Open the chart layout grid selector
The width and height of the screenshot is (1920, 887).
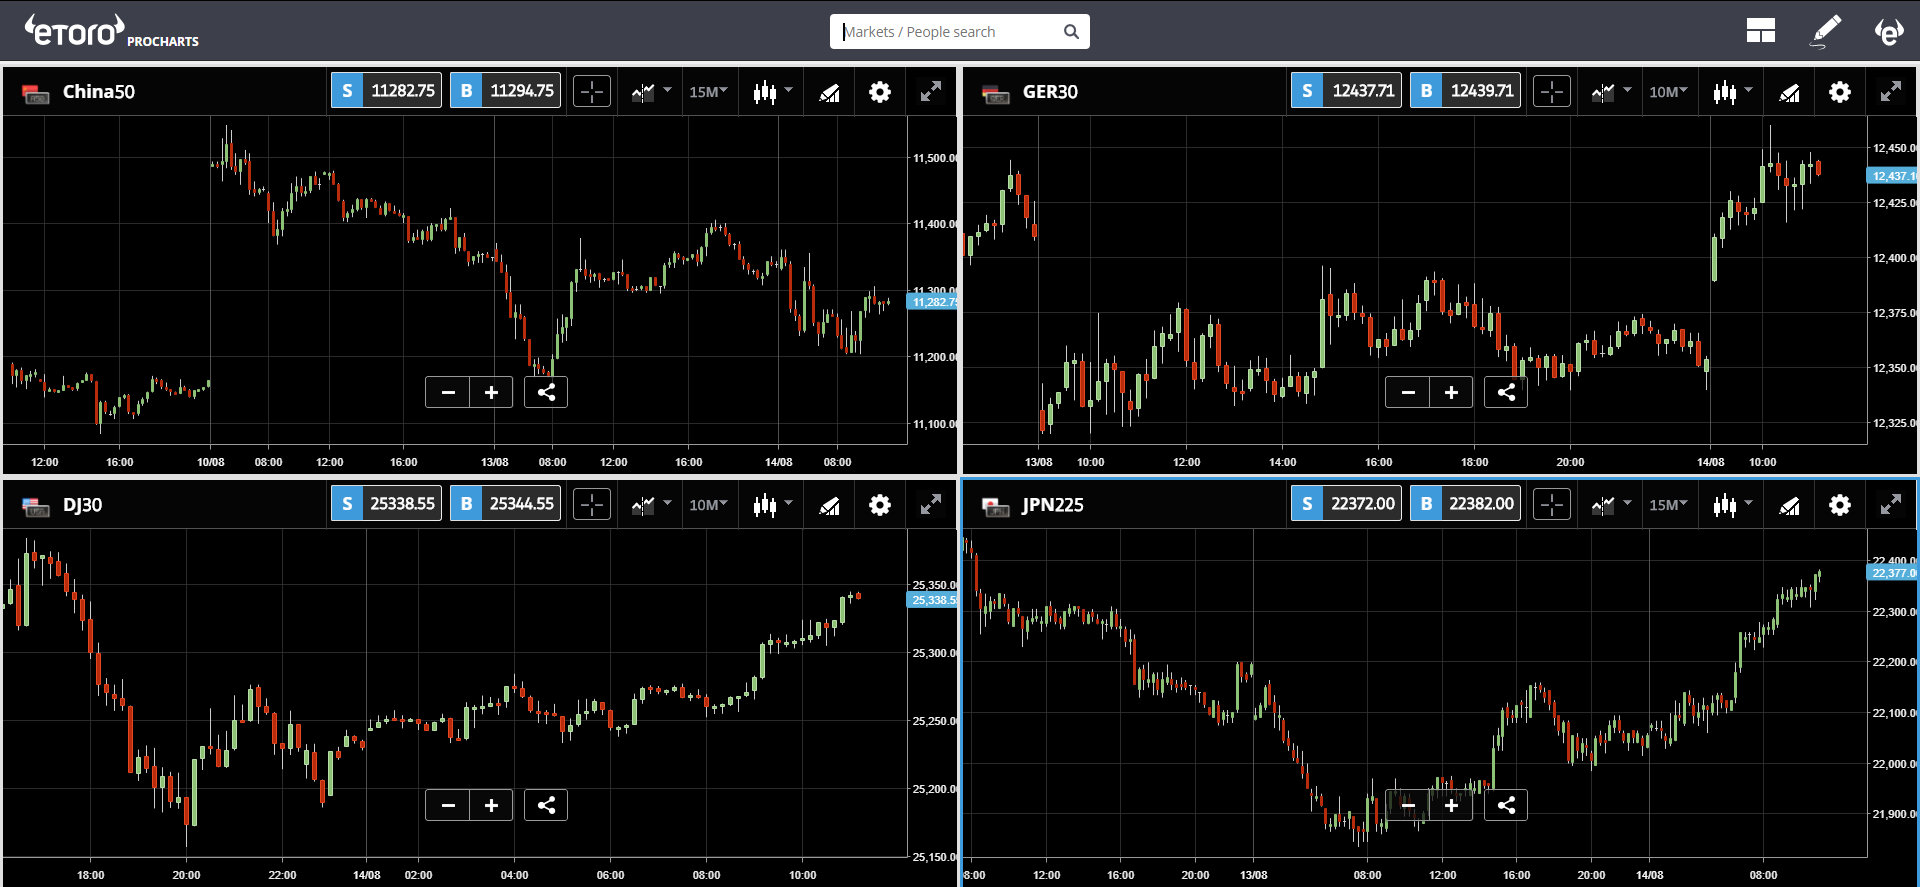(x=1760, y=31)
